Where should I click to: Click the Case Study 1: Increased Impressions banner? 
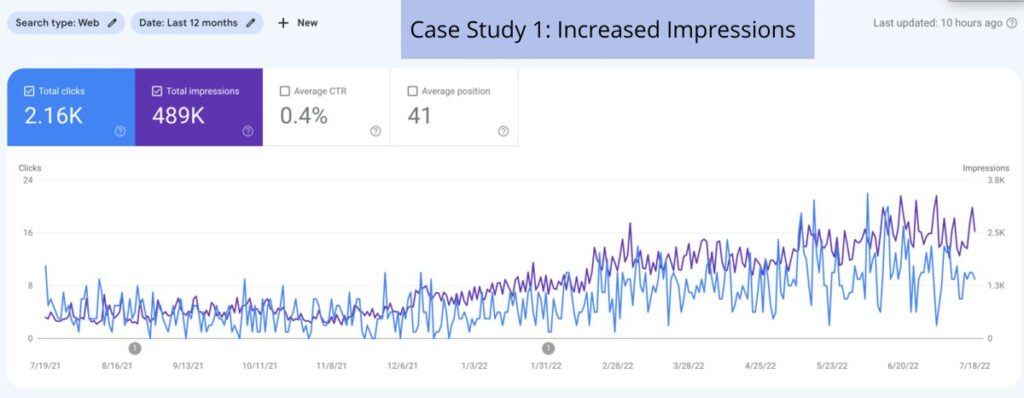click(607, 29)
